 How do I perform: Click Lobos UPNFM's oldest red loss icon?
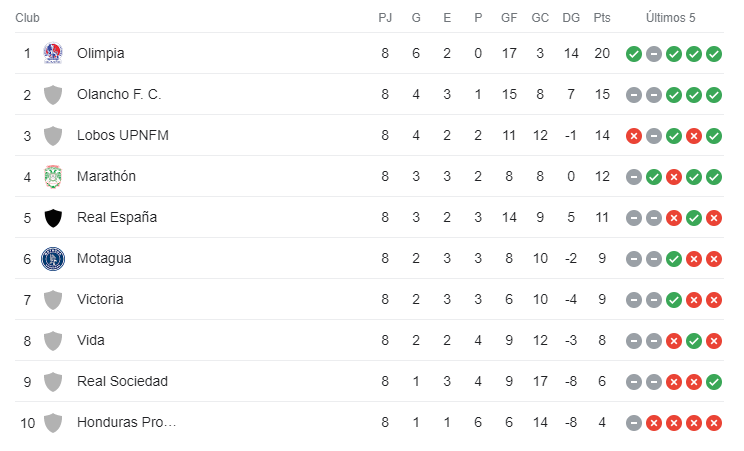tap(634, 136)
